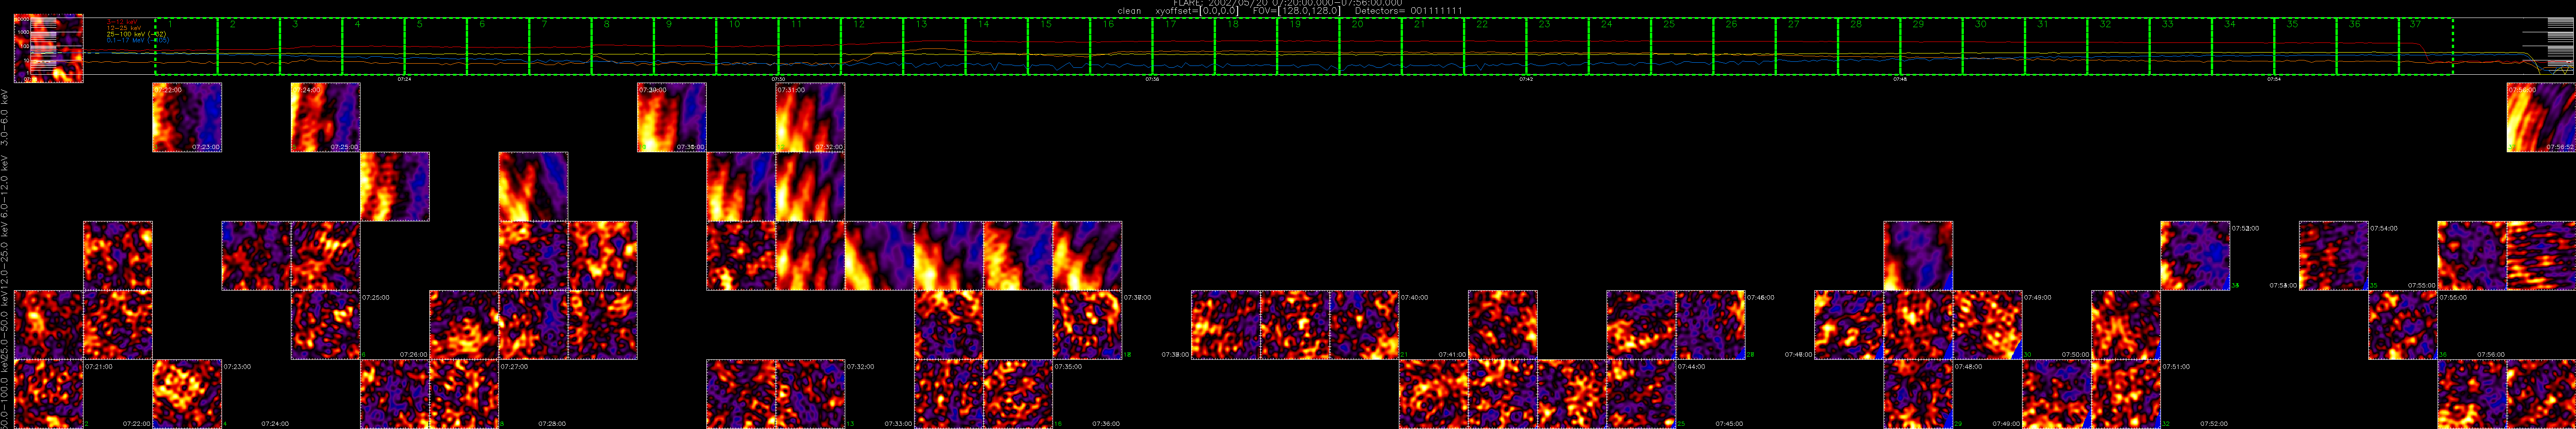
Task: Click the 'Detectors= 001111111' header text
Action: 1410,10
